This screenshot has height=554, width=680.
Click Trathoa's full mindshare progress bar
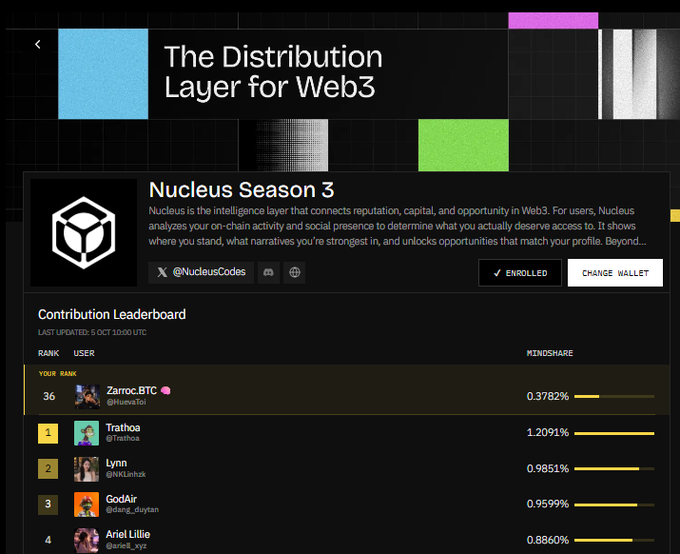614,433
